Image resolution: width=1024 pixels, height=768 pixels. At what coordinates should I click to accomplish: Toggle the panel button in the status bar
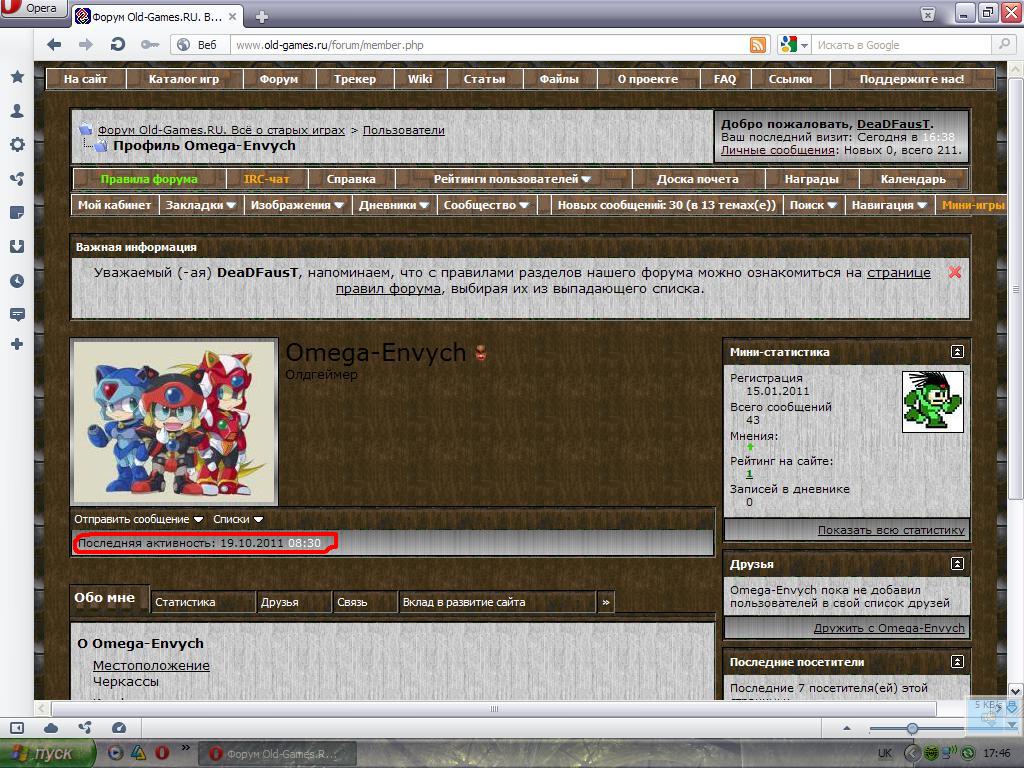[17, 728]
